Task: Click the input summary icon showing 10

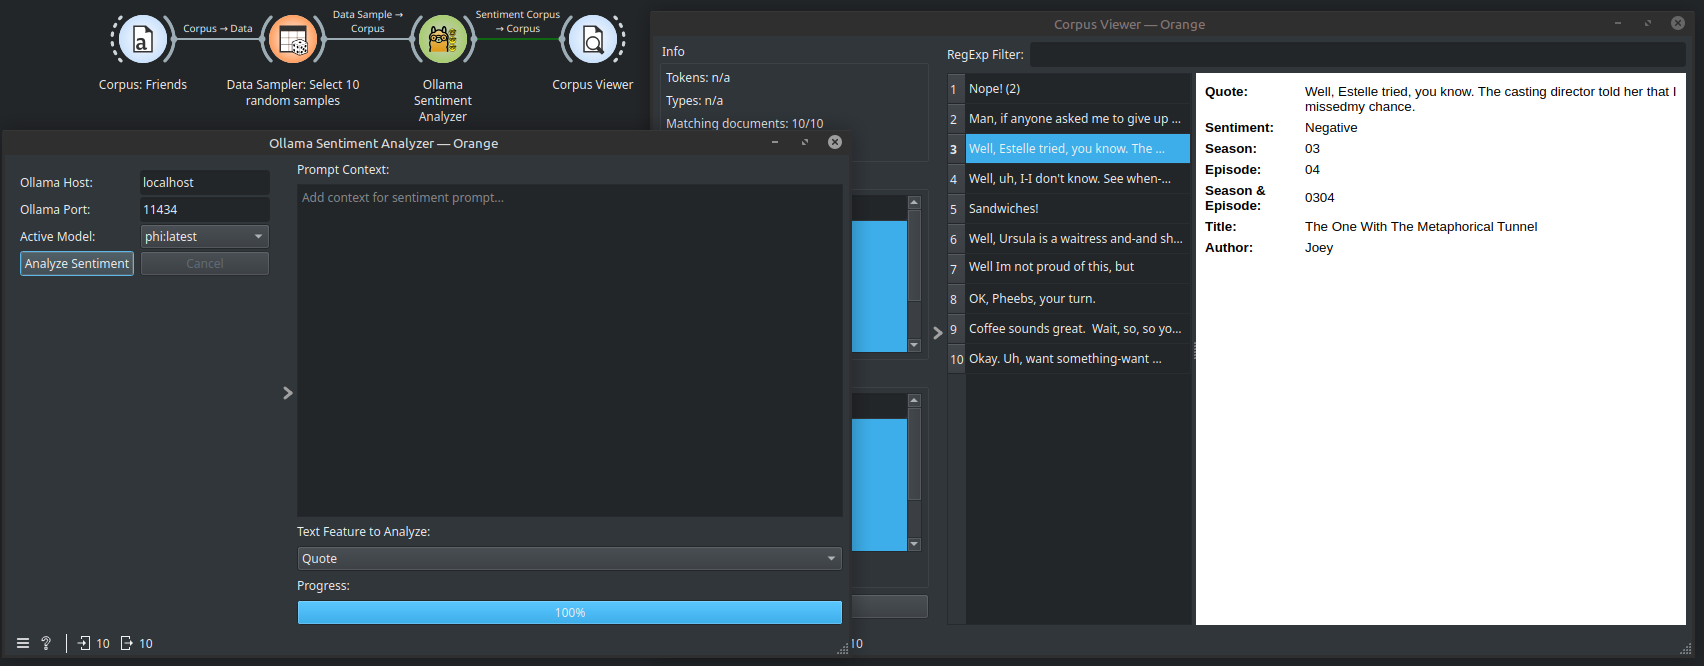Action: pos(85,643)
